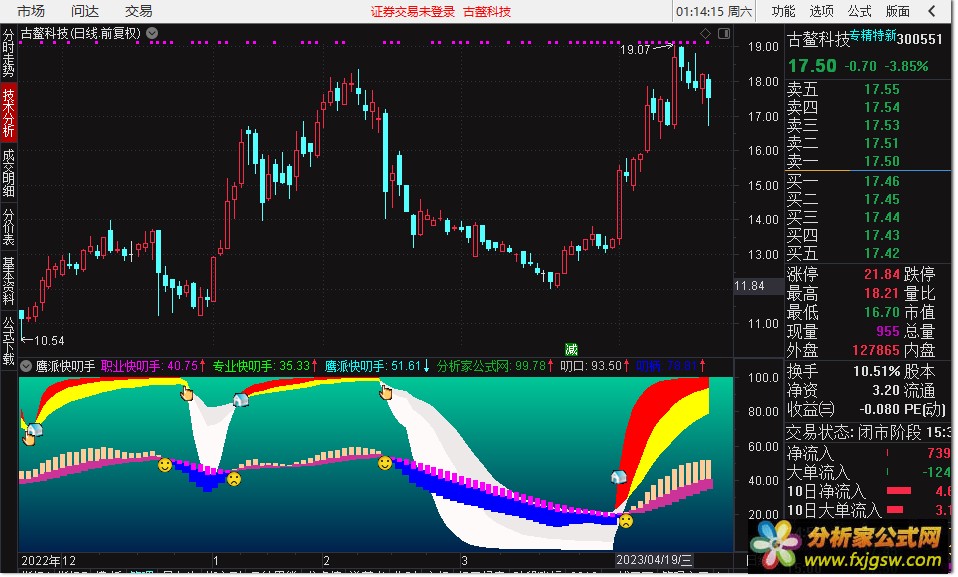Select the 卖二 17.51 order row

869,143
